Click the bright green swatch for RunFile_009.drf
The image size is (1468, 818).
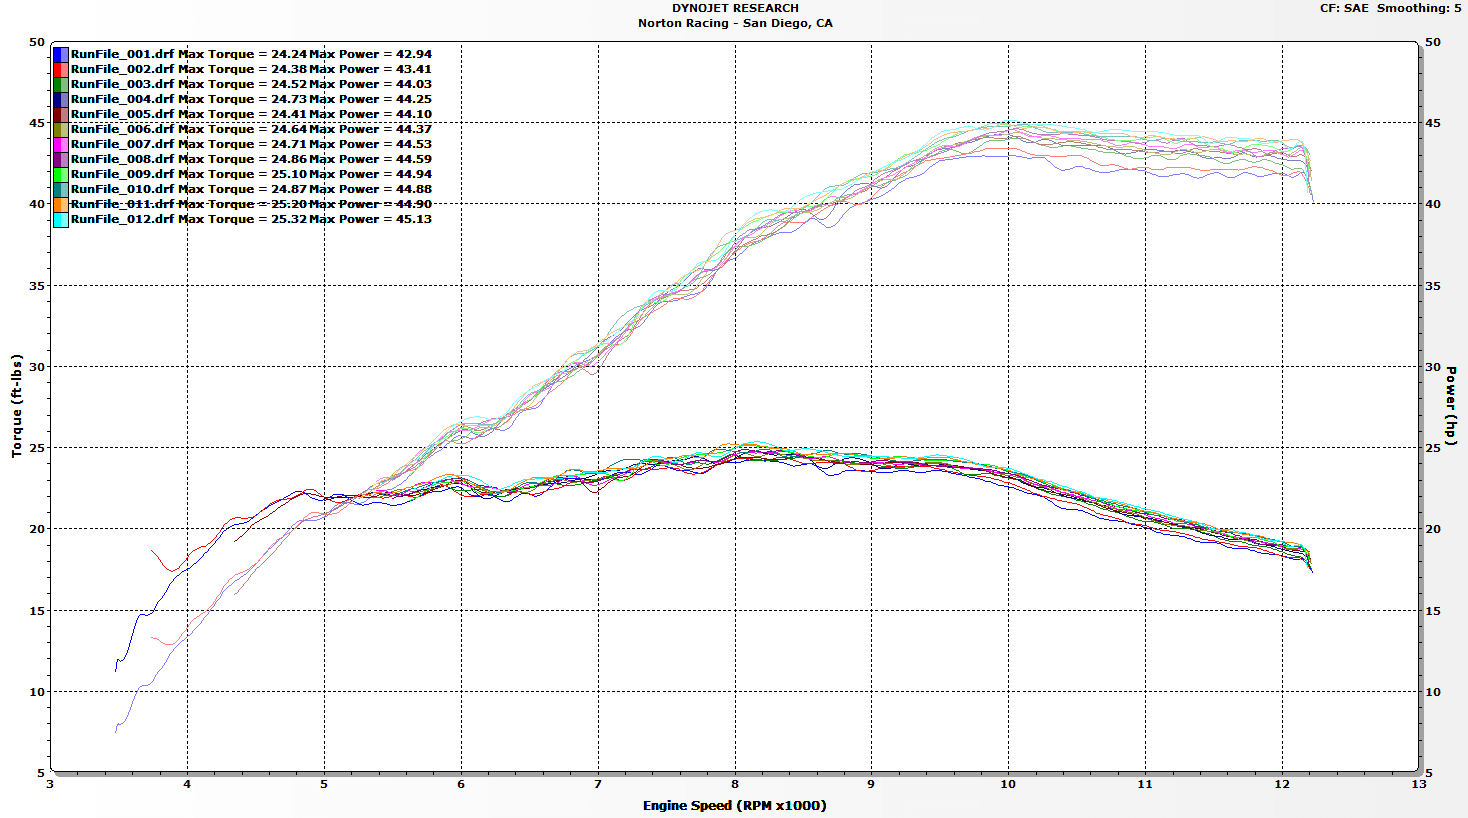pos(61,175)
